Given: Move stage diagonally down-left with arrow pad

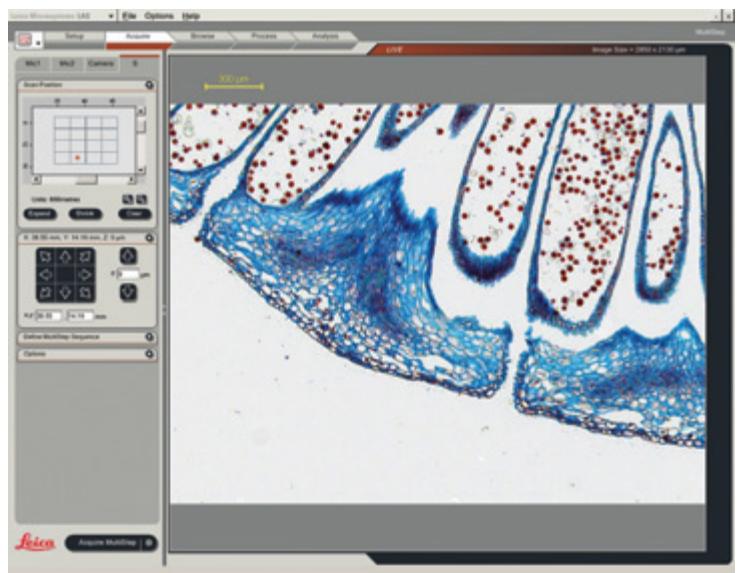Looking at the screenshot, I should (x=46, y=293).
